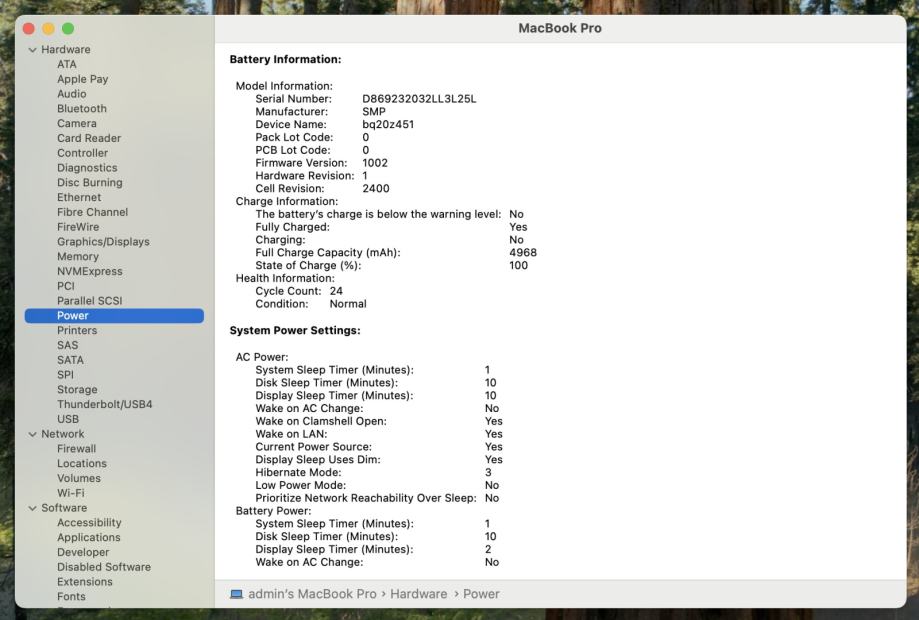The height and width of the screenshot is (620, 919).
Task: Click Cell Revision value 2400
Action: [x=376, y=189]
